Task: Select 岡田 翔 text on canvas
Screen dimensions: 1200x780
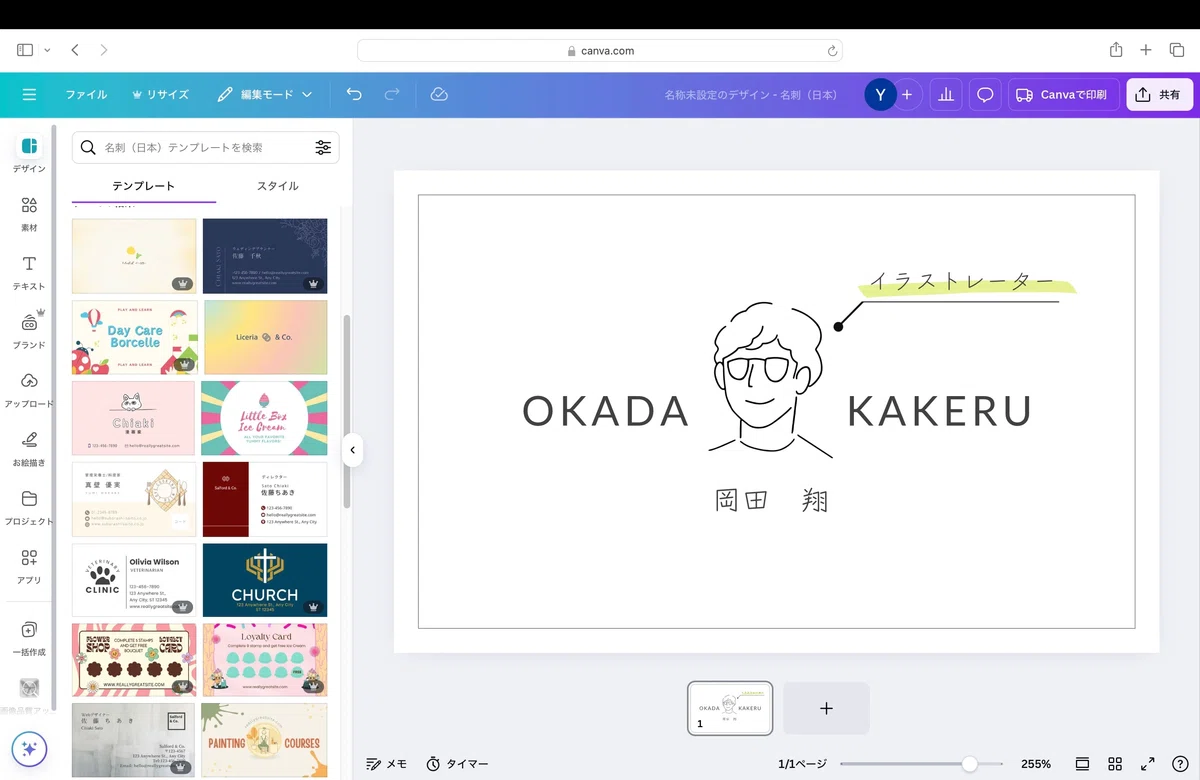Action: point(771,500)
